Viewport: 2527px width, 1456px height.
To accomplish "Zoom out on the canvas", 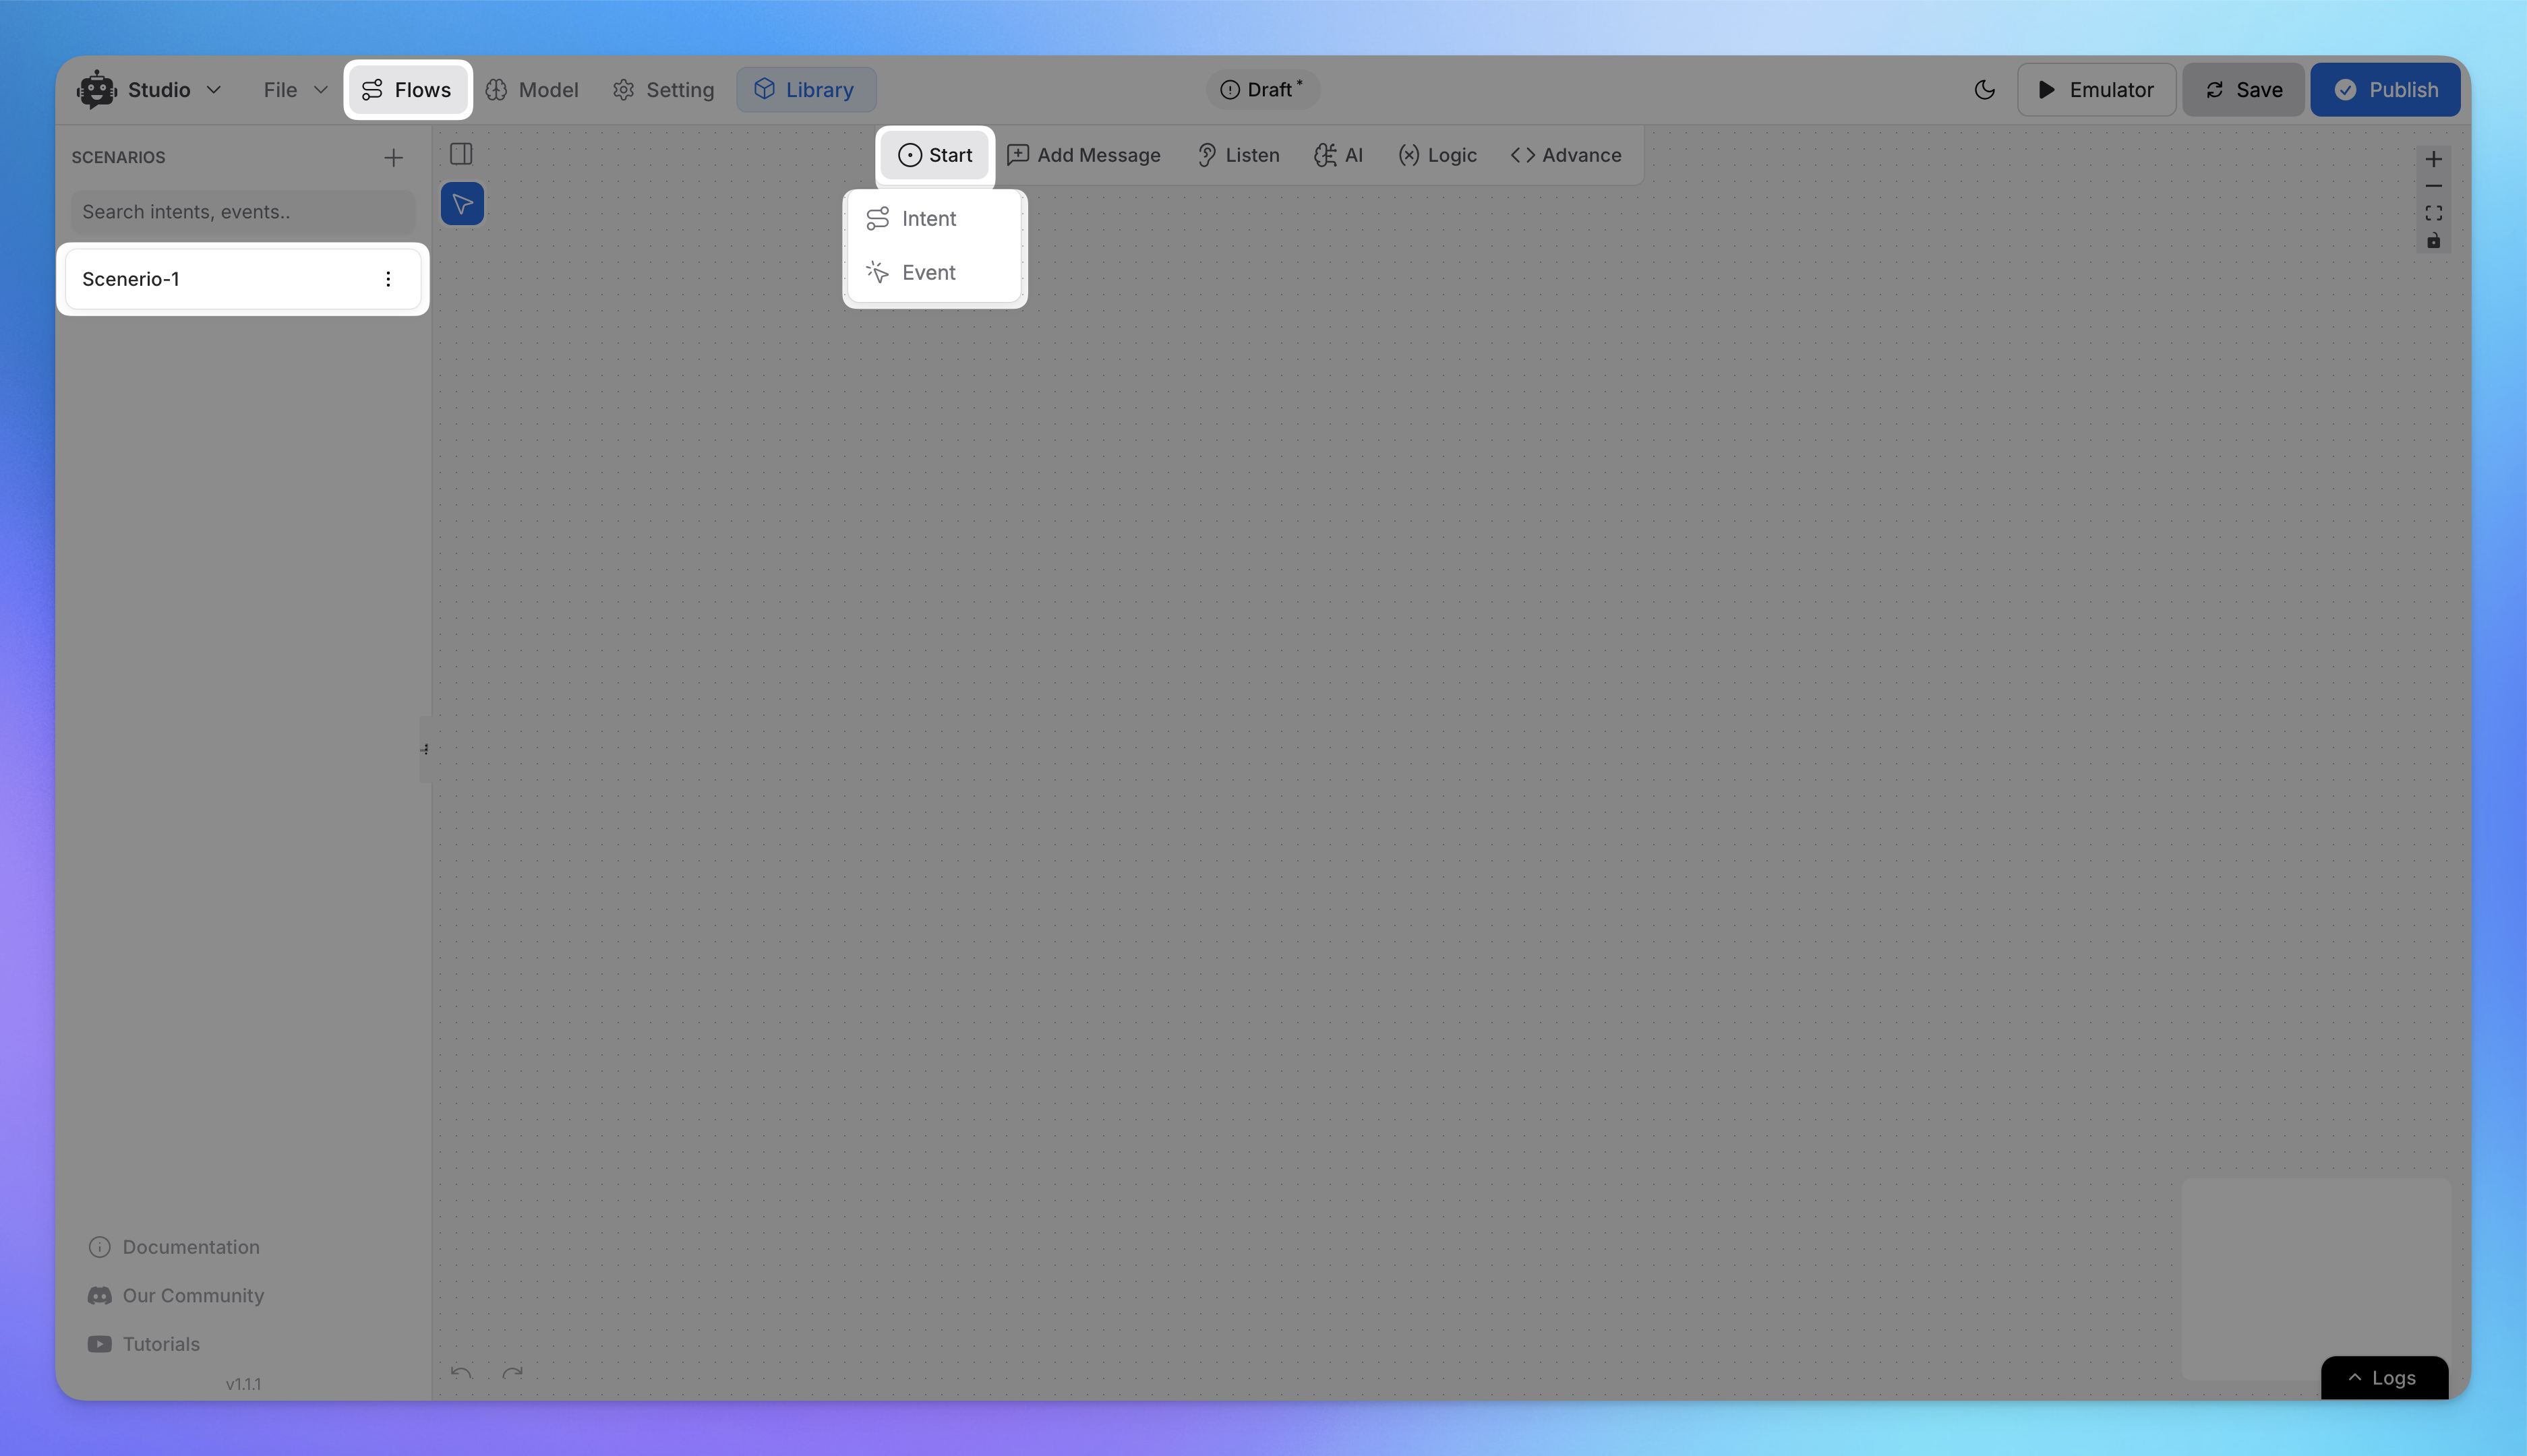I will click(x=2434, y=186).
